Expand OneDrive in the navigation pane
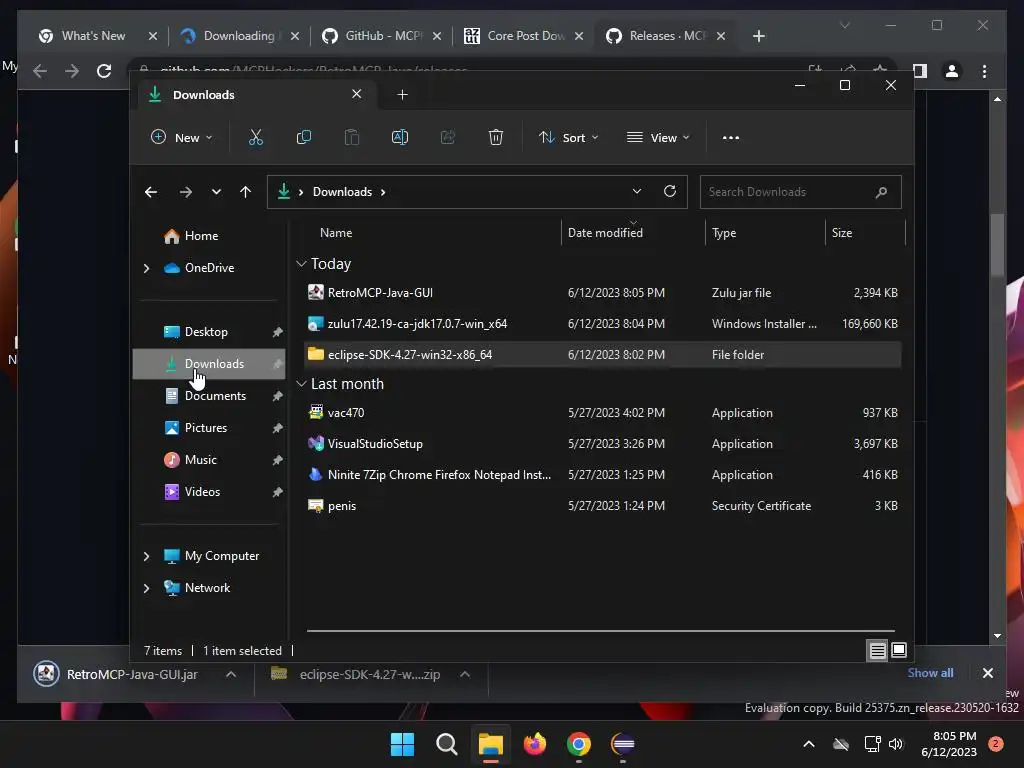1024x768 pixels. click(x=146, y=268)
